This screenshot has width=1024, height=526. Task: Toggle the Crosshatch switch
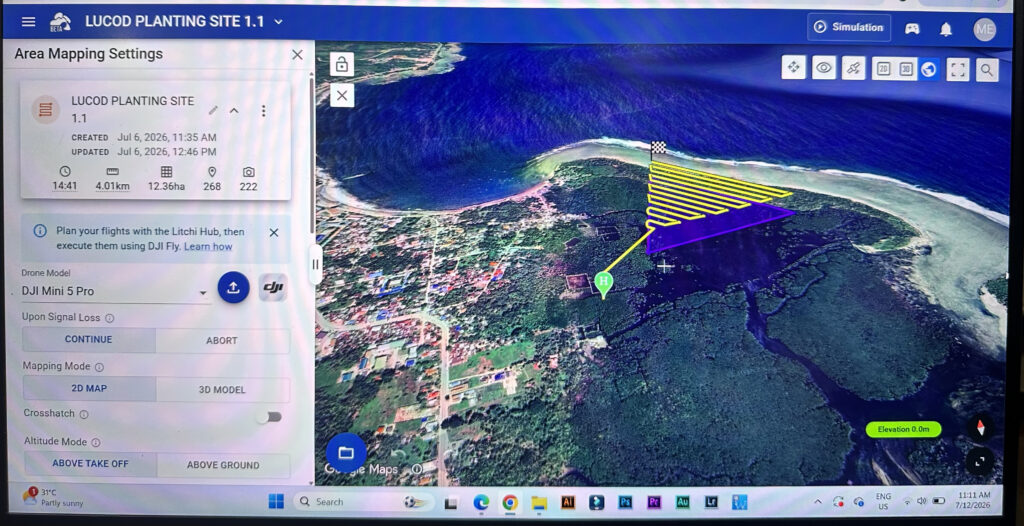point(269,417)
